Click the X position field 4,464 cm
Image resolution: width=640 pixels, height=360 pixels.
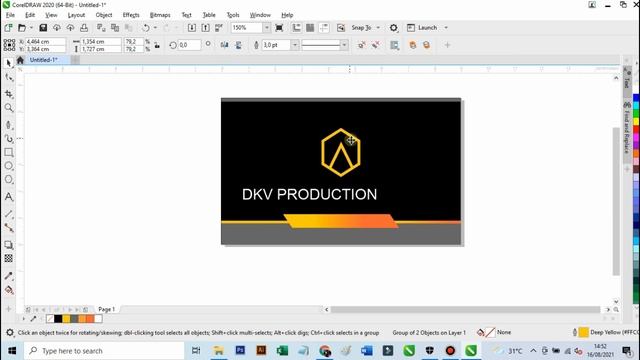pyautogui.click(x=45, y=42)
